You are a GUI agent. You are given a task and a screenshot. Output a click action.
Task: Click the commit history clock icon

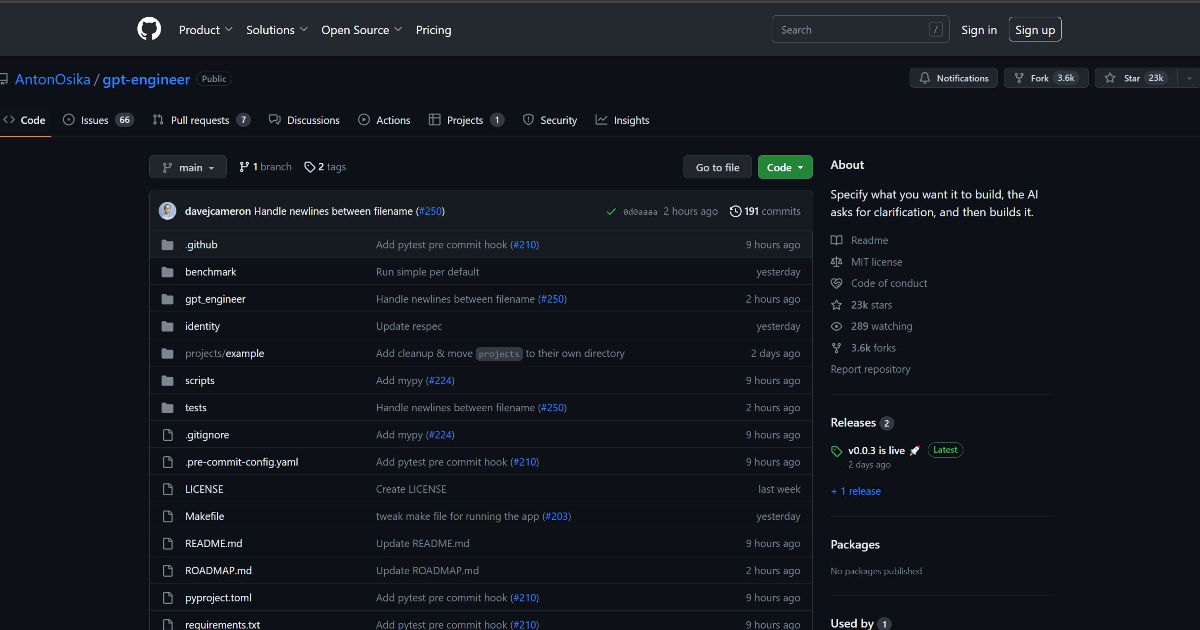734,210
